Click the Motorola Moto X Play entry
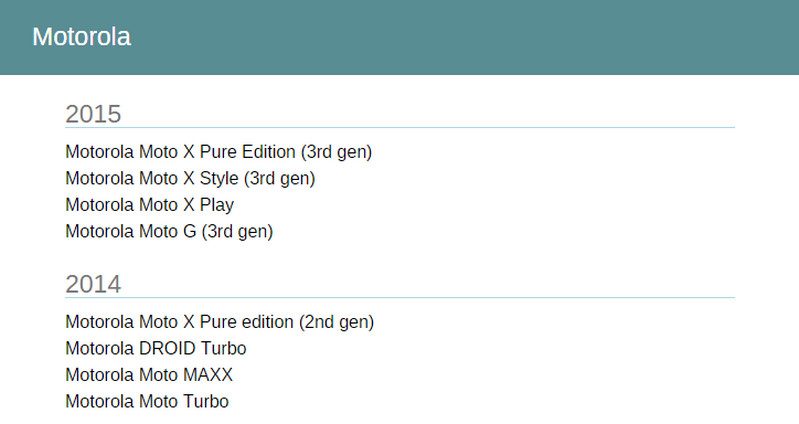 pyautogui.click(x=149, y=205)
